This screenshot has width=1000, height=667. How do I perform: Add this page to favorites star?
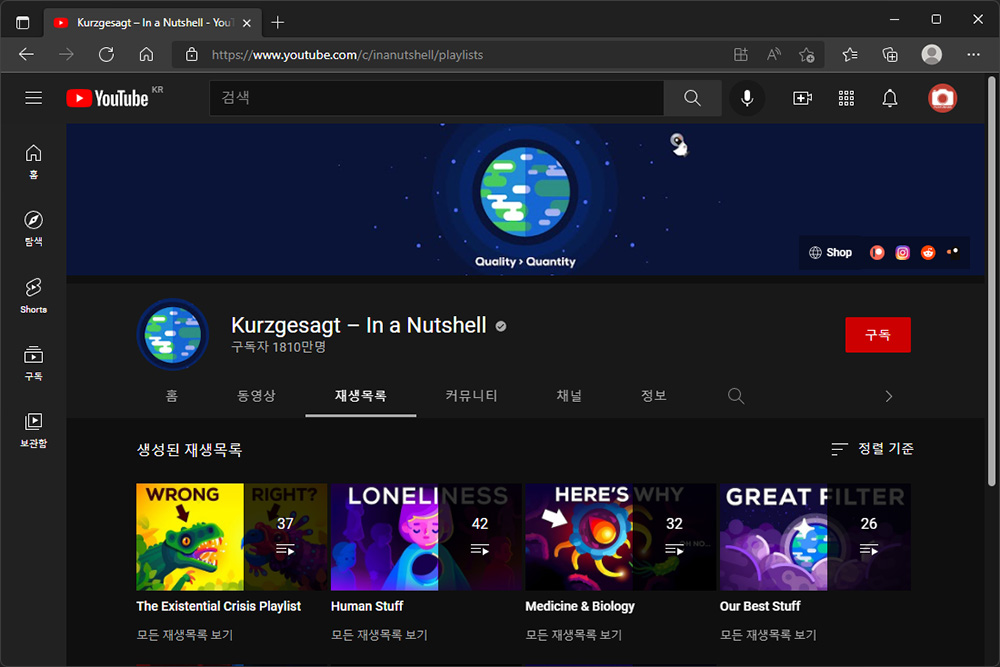(x=806, y=55)
